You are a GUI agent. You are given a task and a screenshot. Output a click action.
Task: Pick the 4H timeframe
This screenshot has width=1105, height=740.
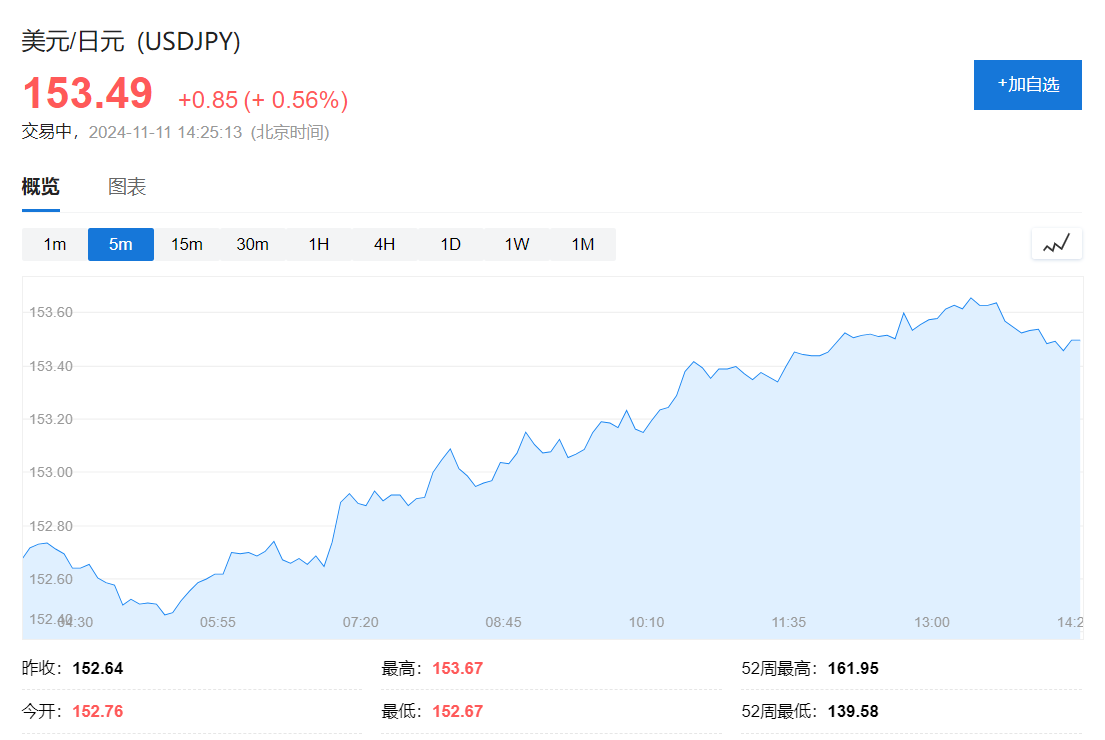coord(385,244)
